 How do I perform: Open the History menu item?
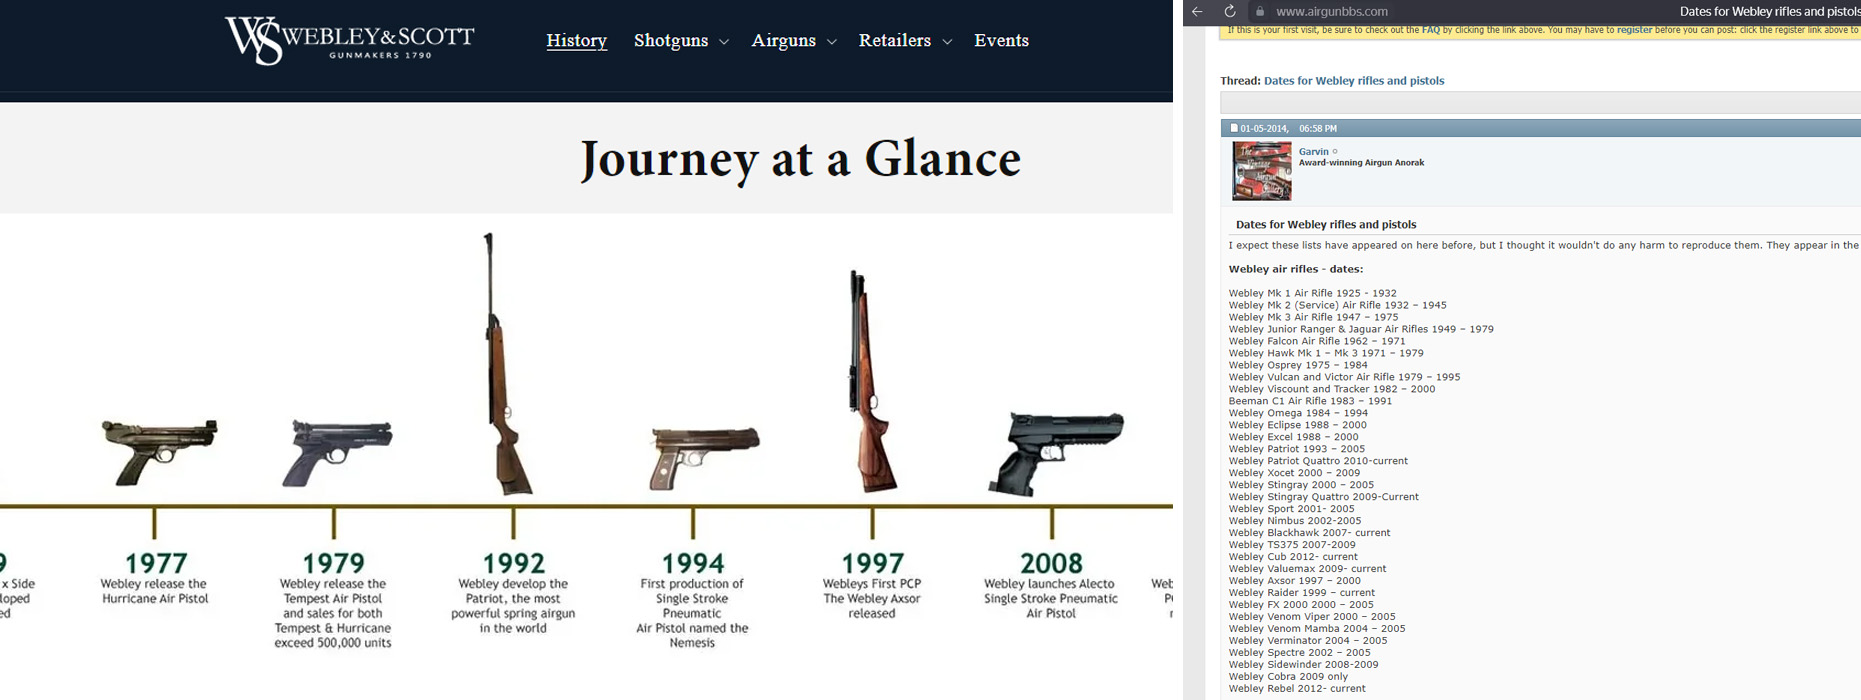click(577, 40)
